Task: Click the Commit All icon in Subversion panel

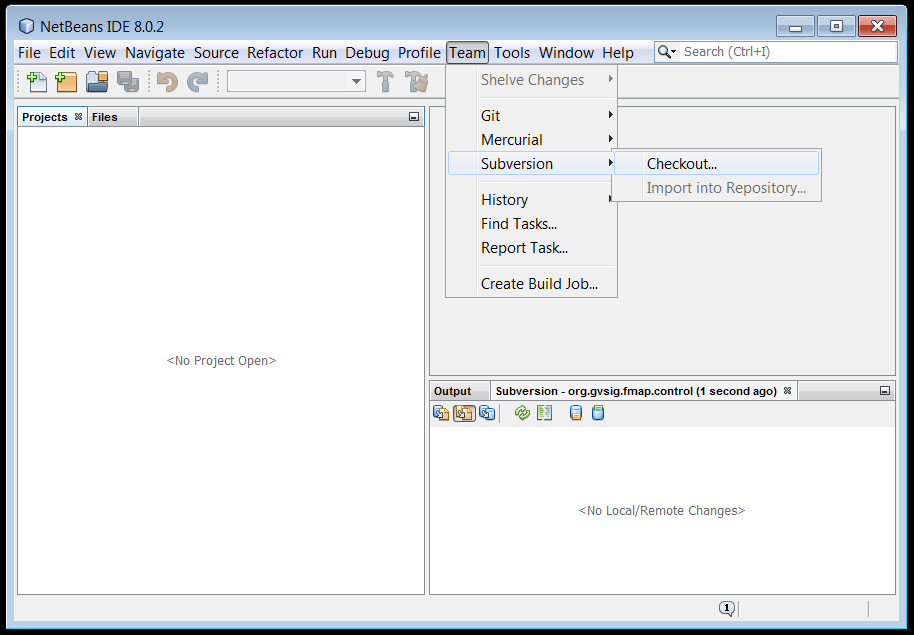Action: (x=598, y=413)
